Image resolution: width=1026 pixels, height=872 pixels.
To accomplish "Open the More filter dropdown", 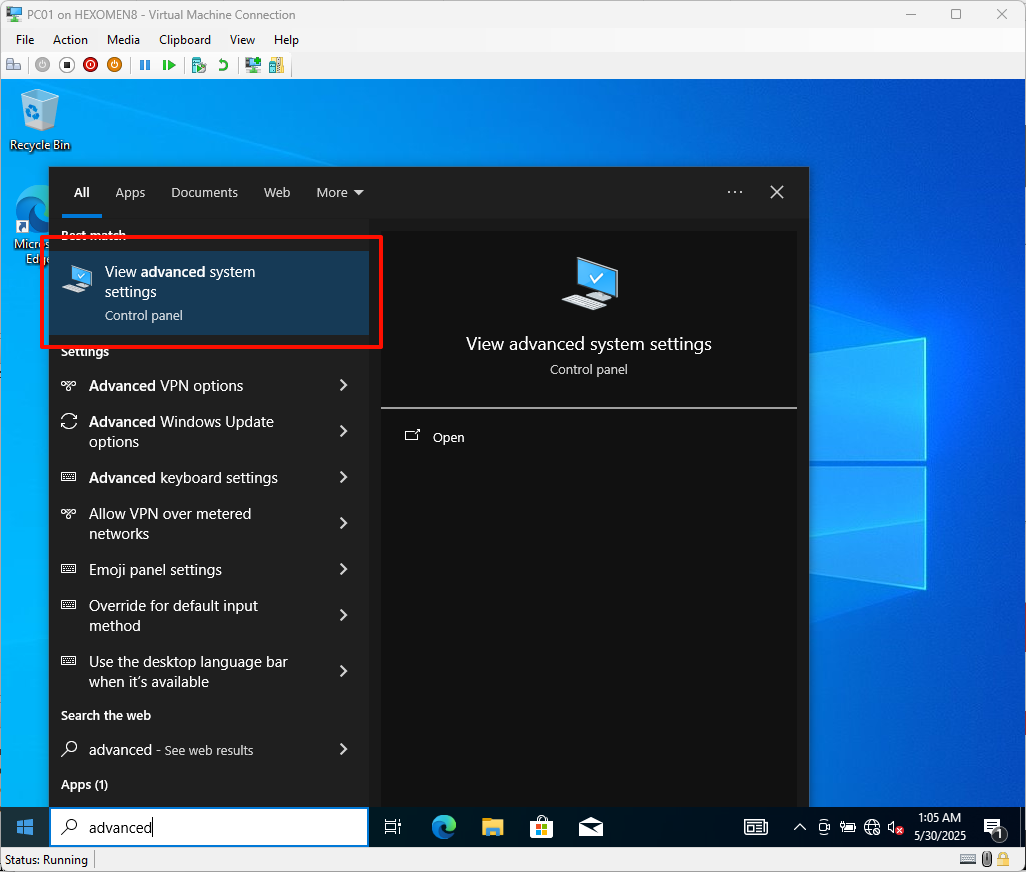I will 340,193.
